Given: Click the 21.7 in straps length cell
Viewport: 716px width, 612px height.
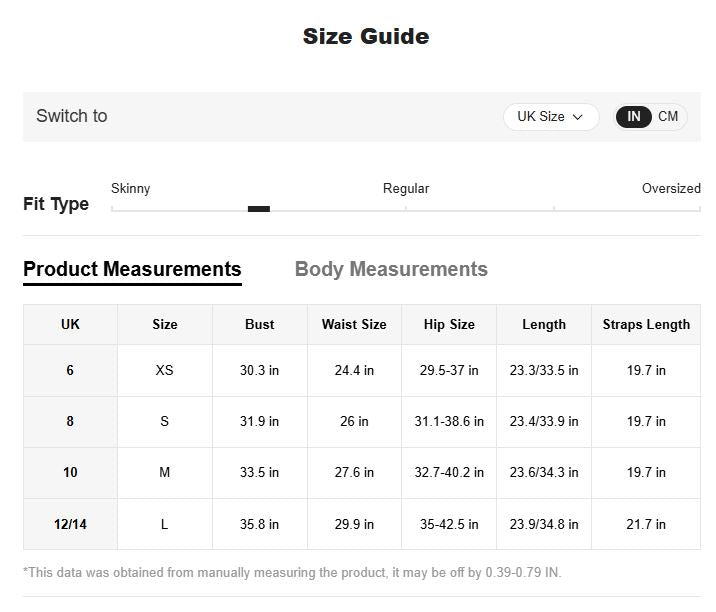Looking at the screenshot, I should tap(646, 524).
